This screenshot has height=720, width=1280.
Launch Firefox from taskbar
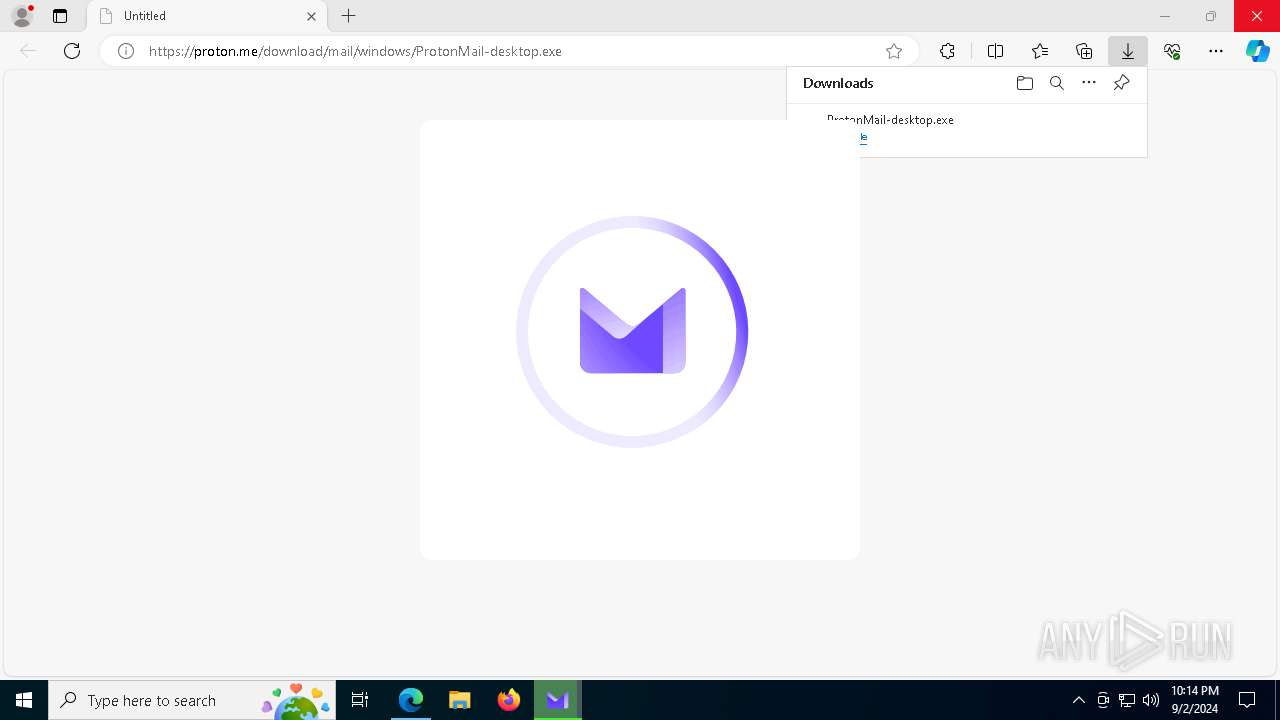pyautogui.click(x=509, y=700)
